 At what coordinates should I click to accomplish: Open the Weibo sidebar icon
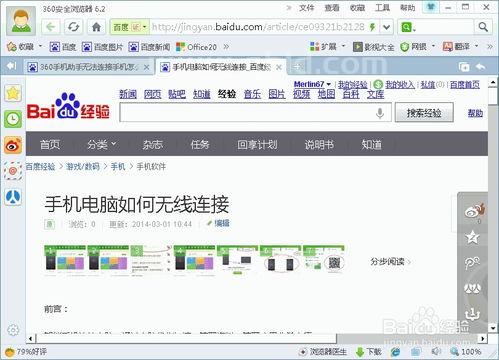[13, 145]
